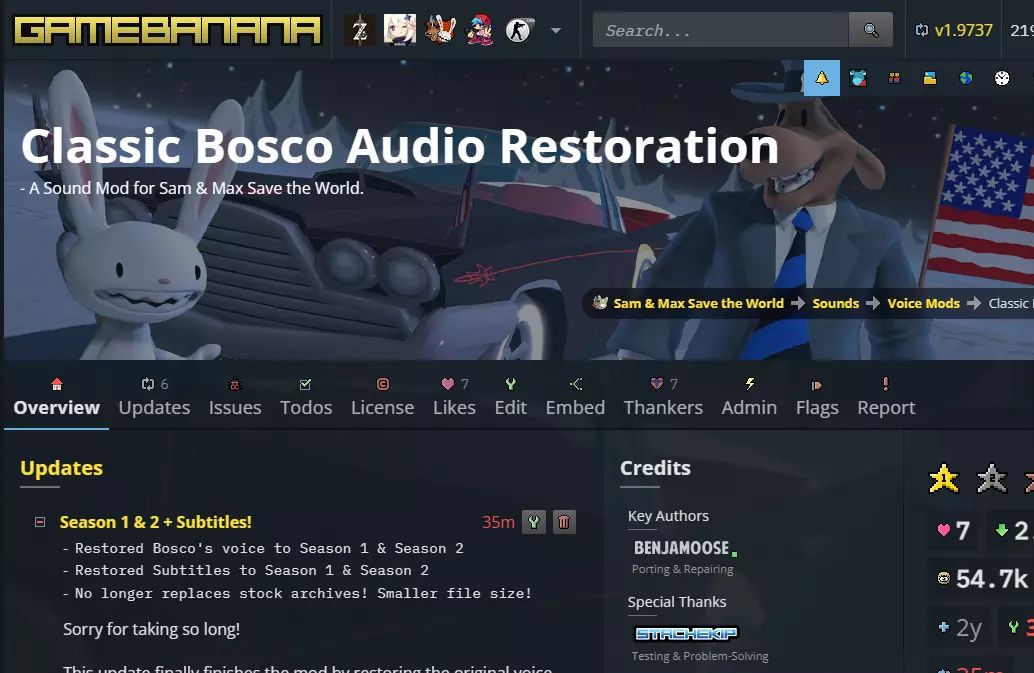The width and height of the screenshot is (1034, 673).
Task: Open the Embed tab
Action: pos(575,397)
